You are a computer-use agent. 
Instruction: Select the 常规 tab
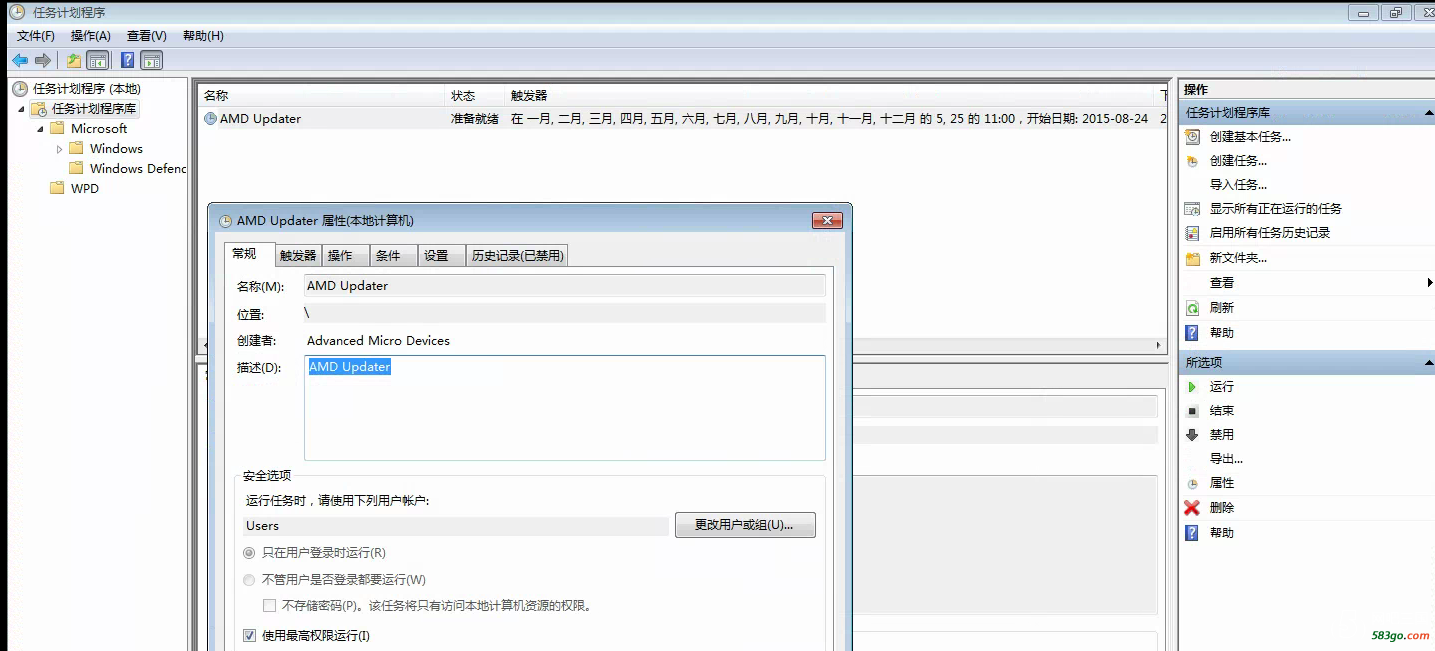click(x=248, y=254)
